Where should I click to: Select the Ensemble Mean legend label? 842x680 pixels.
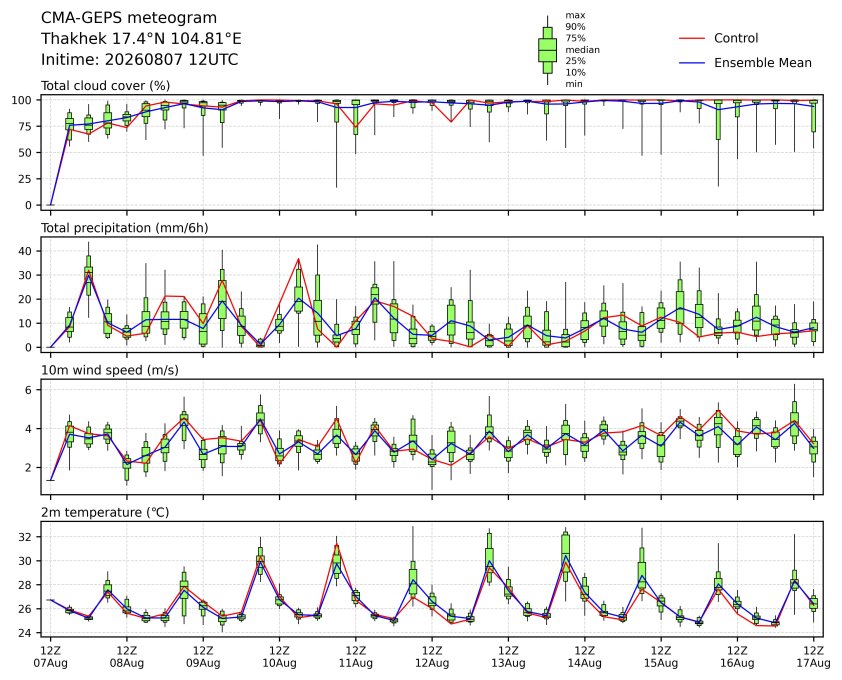click(763, 63)
